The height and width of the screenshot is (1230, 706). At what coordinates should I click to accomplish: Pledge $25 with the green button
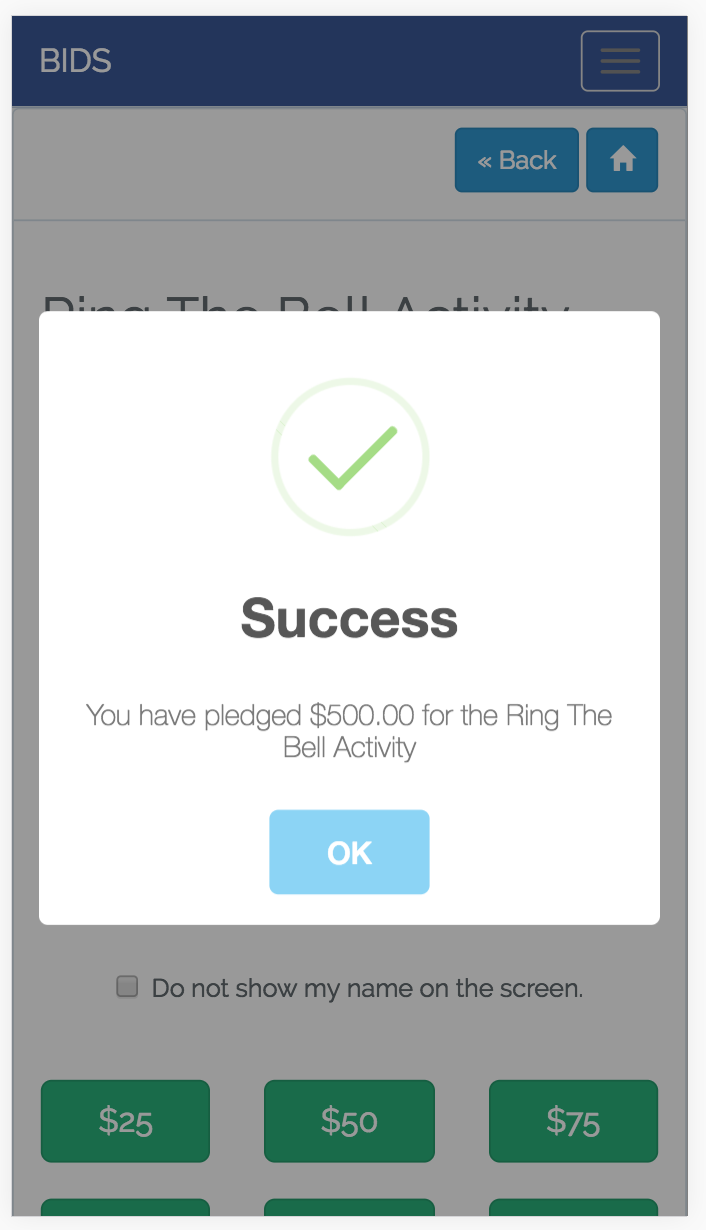click(x=125, y=1121)
